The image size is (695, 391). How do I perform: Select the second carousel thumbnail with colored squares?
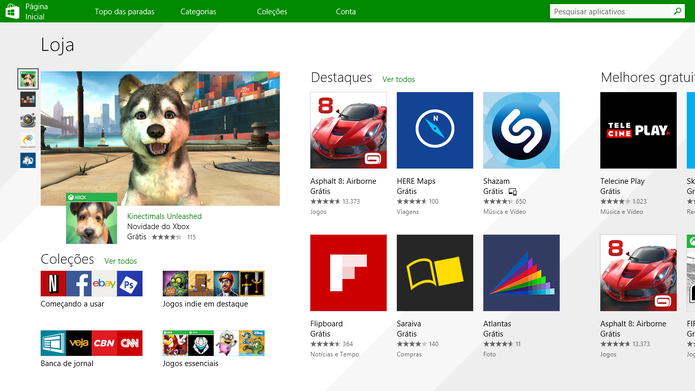(28, 99)
